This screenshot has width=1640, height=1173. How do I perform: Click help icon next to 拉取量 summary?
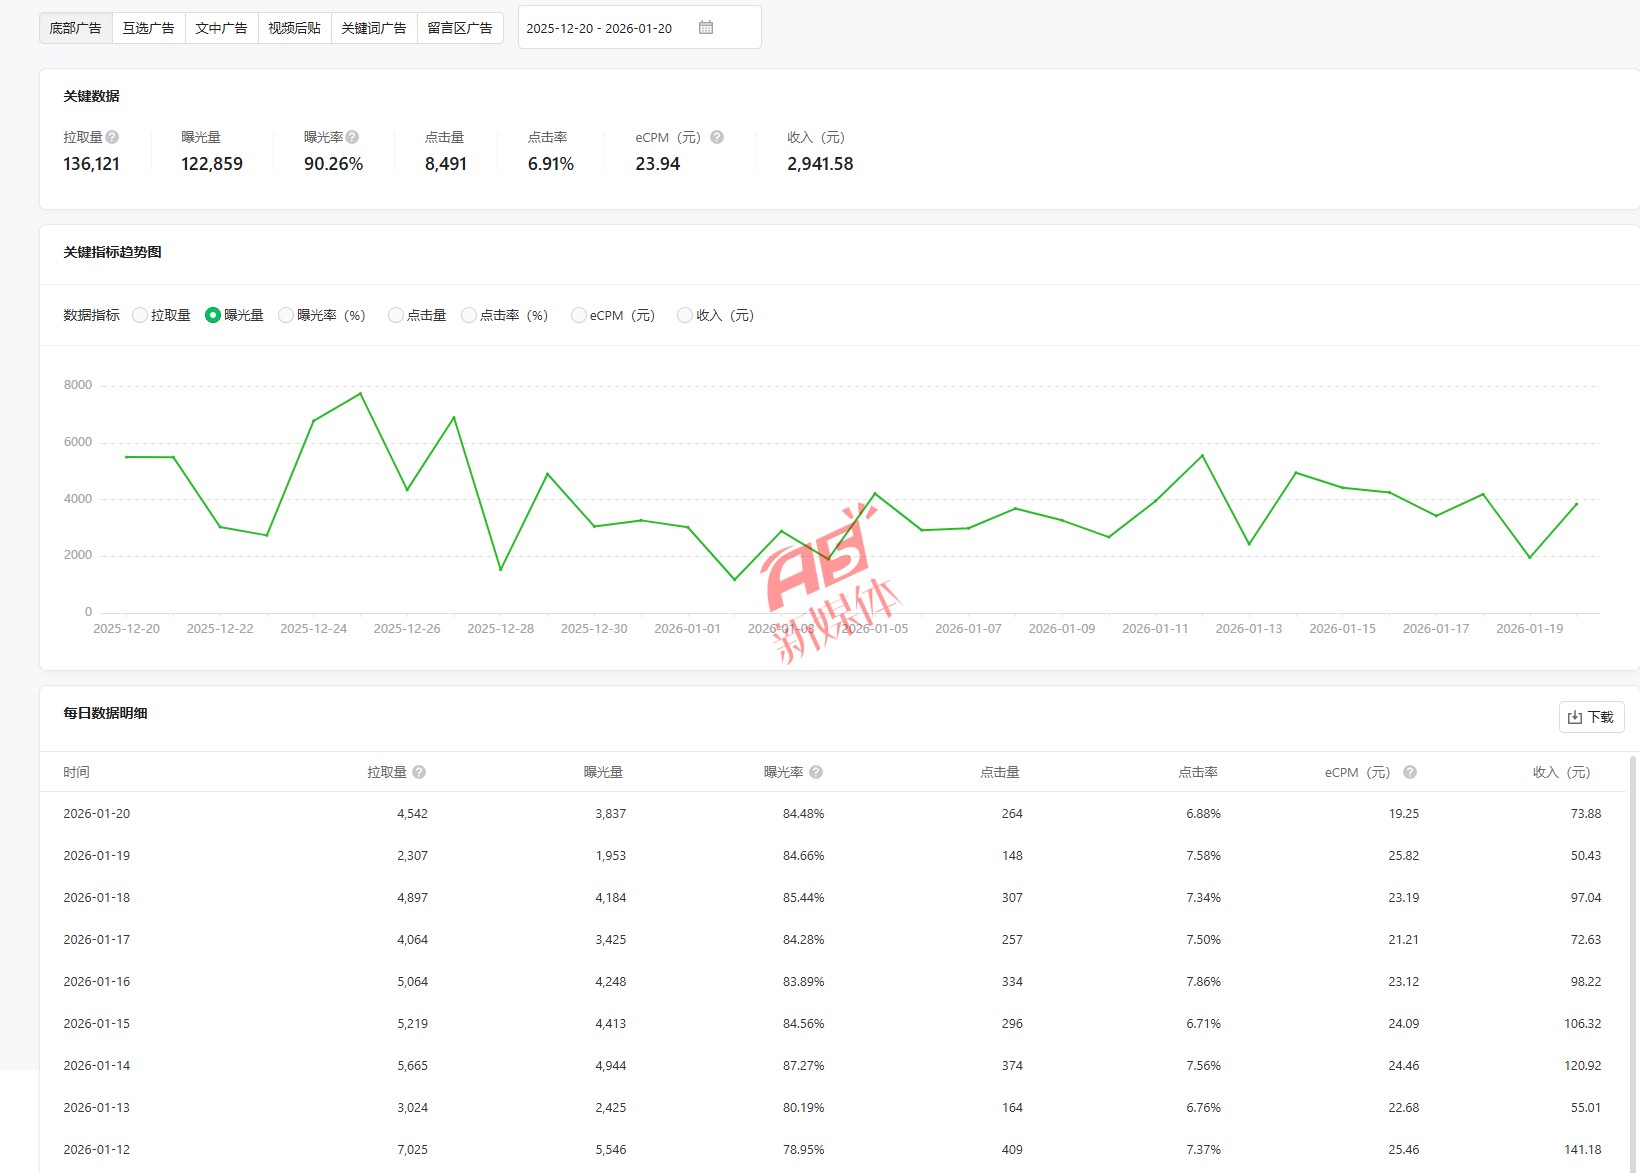tap(112, 137)
